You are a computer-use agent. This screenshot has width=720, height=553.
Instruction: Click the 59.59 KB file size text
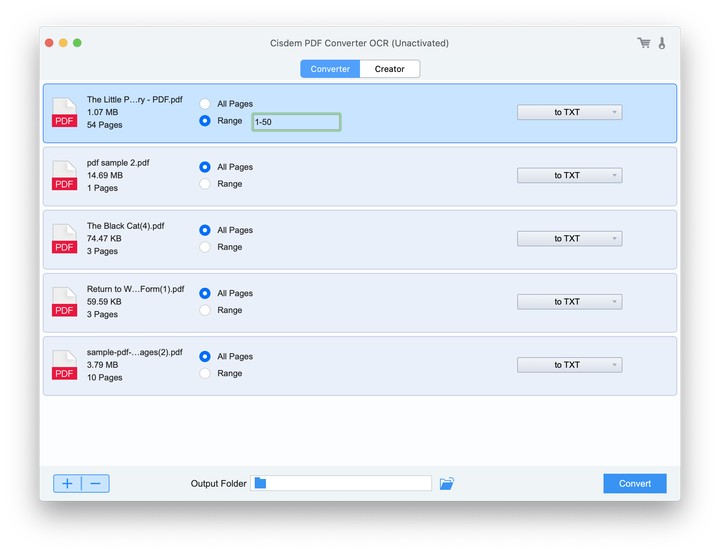click(104, 302)
